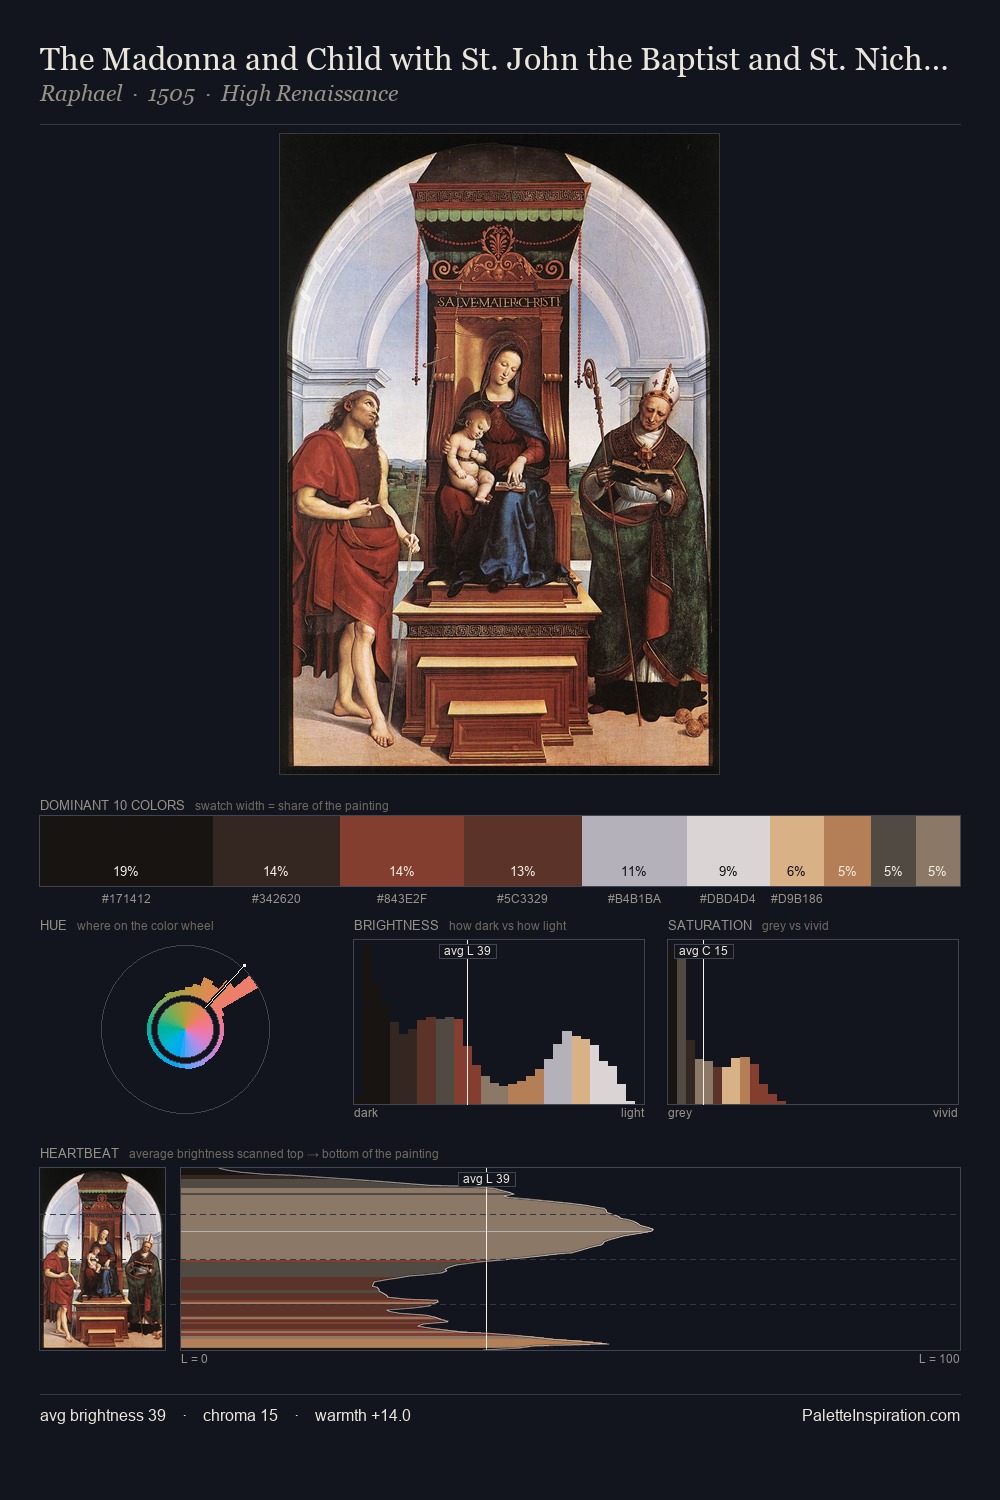Image resolution: width=1000 pixels, height=1500 pixels.
Task: Choose the 13% maroon-brown #5C3329 swatch
Action: (x=523, y=851)
